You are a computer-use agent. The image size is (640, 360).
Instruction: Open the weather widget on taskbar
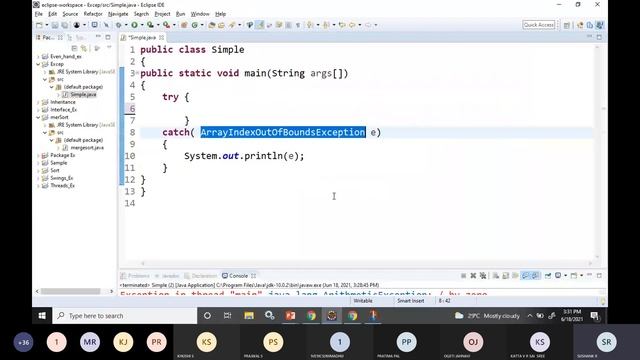click(x=487, y=316)
